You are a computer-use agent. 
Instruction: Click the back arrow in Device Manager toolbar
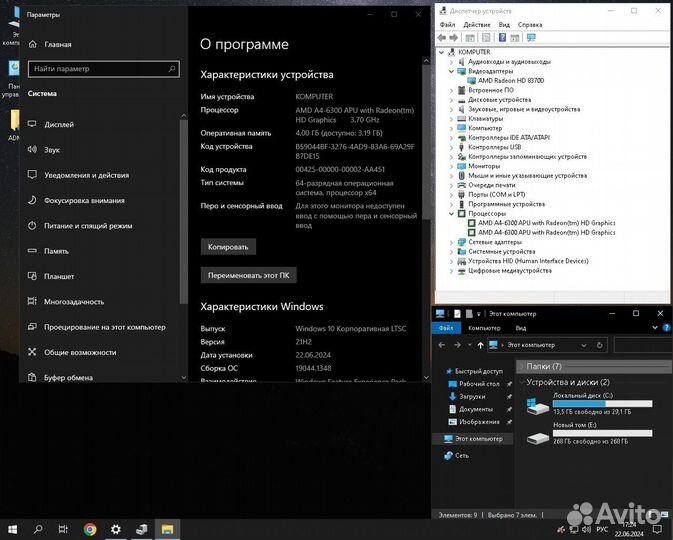pyautogui.click(x=442, y=38)
